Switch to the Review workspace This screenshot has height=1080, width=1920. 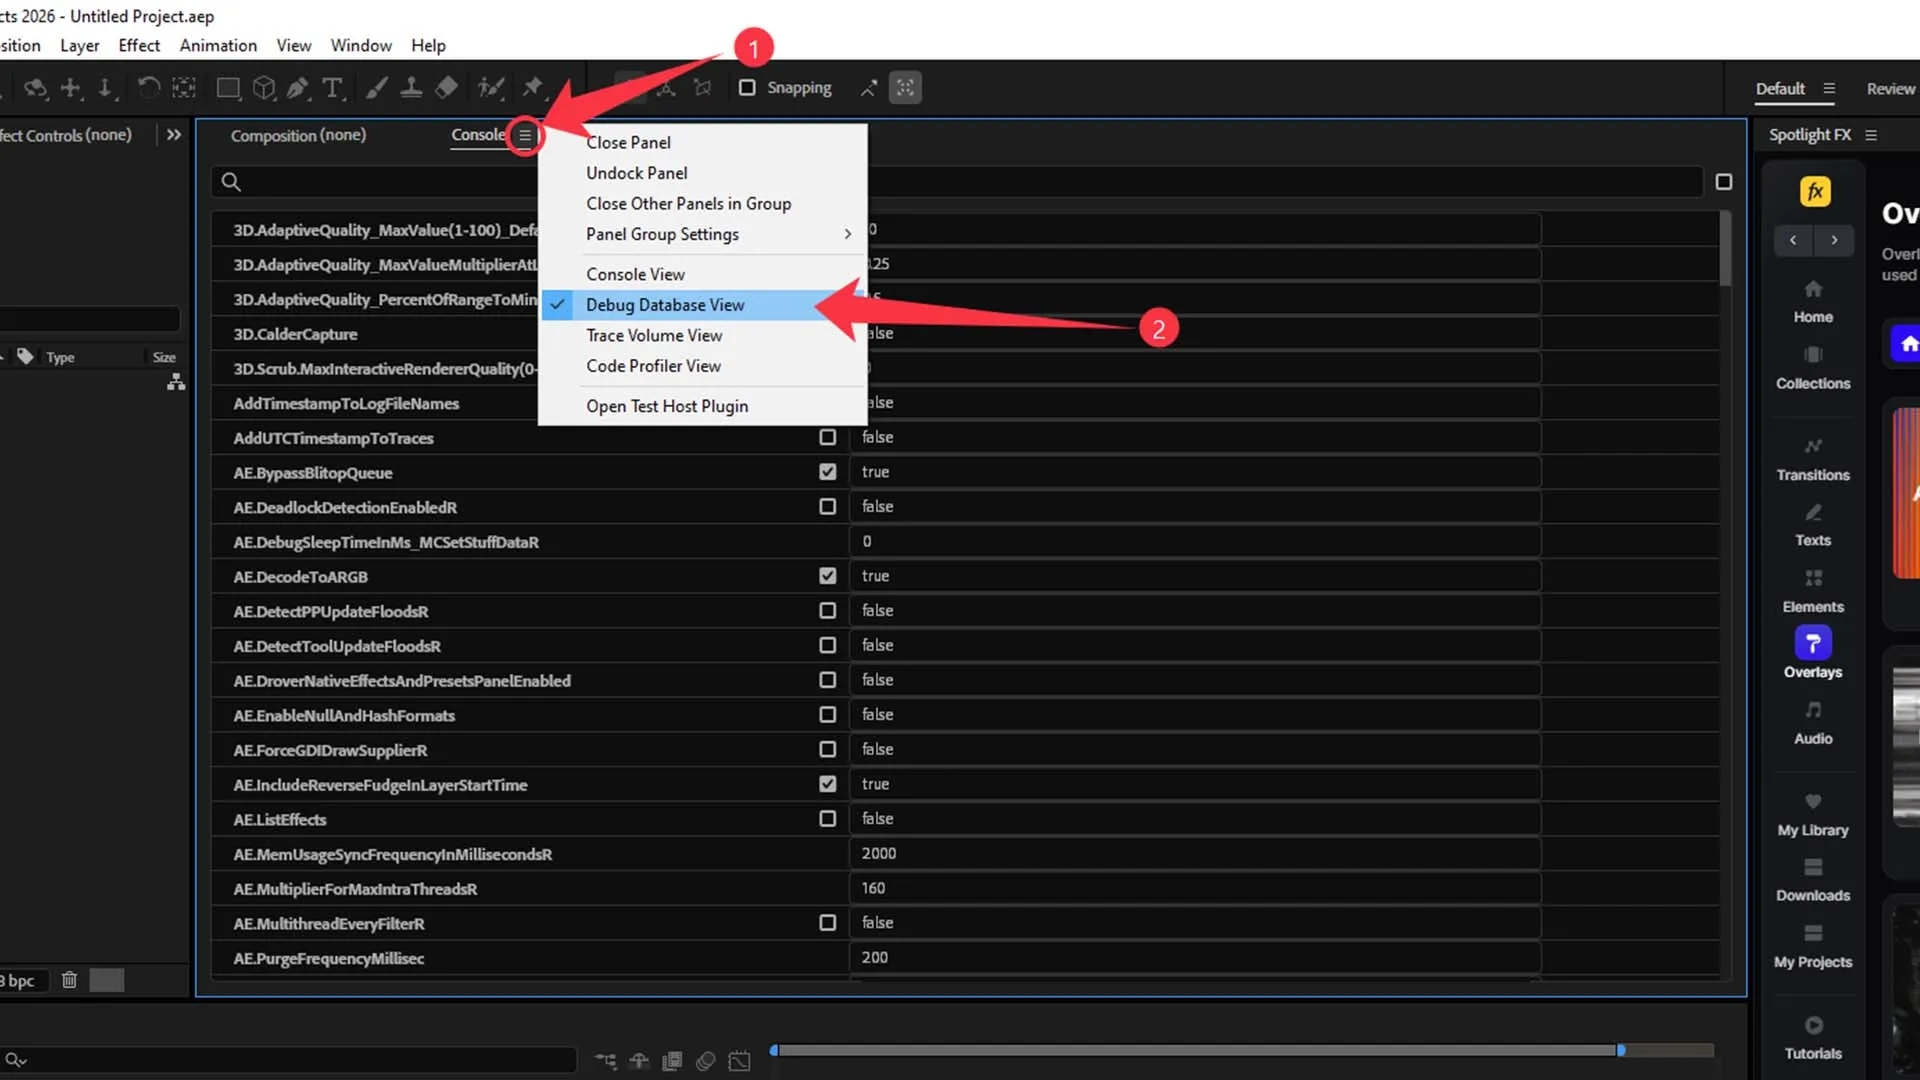click(x=1890, y=89)
